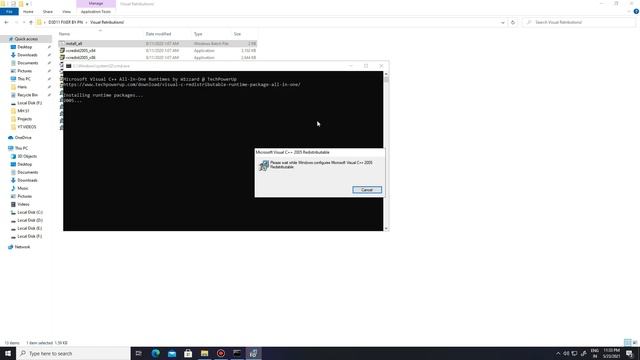
Task: Show hidden system tray icons
Action: [x=558, y=353]
